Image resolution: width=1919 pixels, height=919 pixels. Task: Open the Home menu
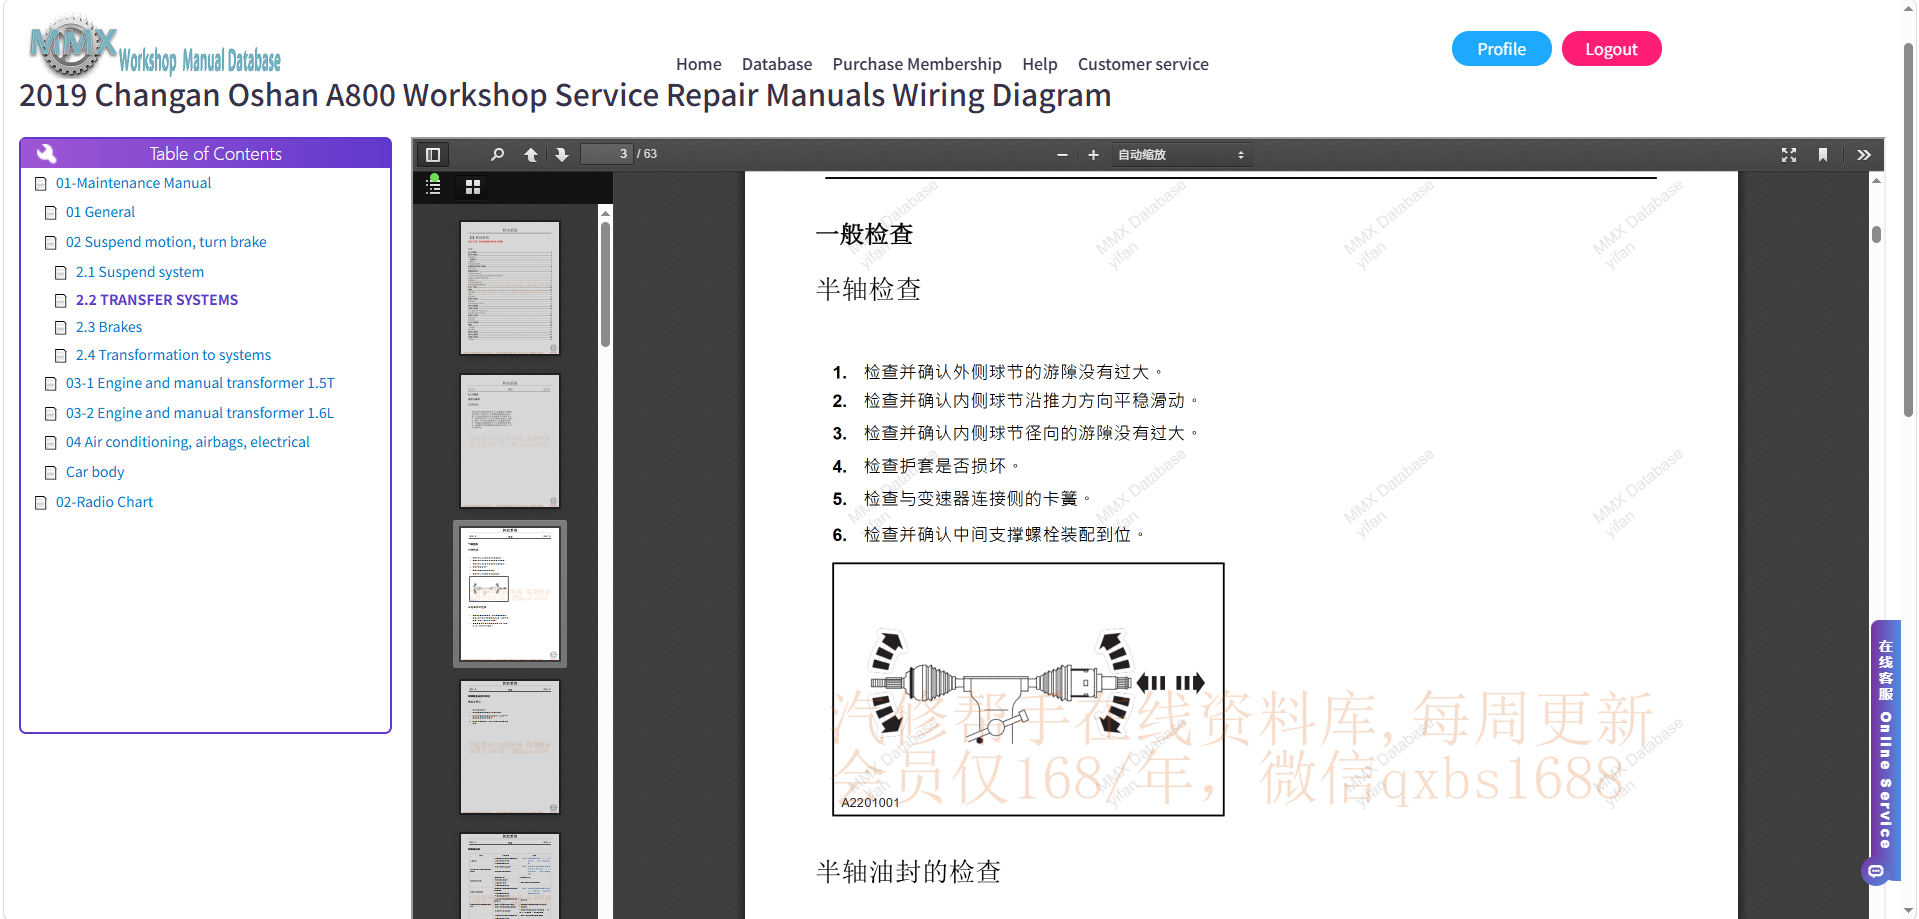pyautogui.click(x=698, y=64)
